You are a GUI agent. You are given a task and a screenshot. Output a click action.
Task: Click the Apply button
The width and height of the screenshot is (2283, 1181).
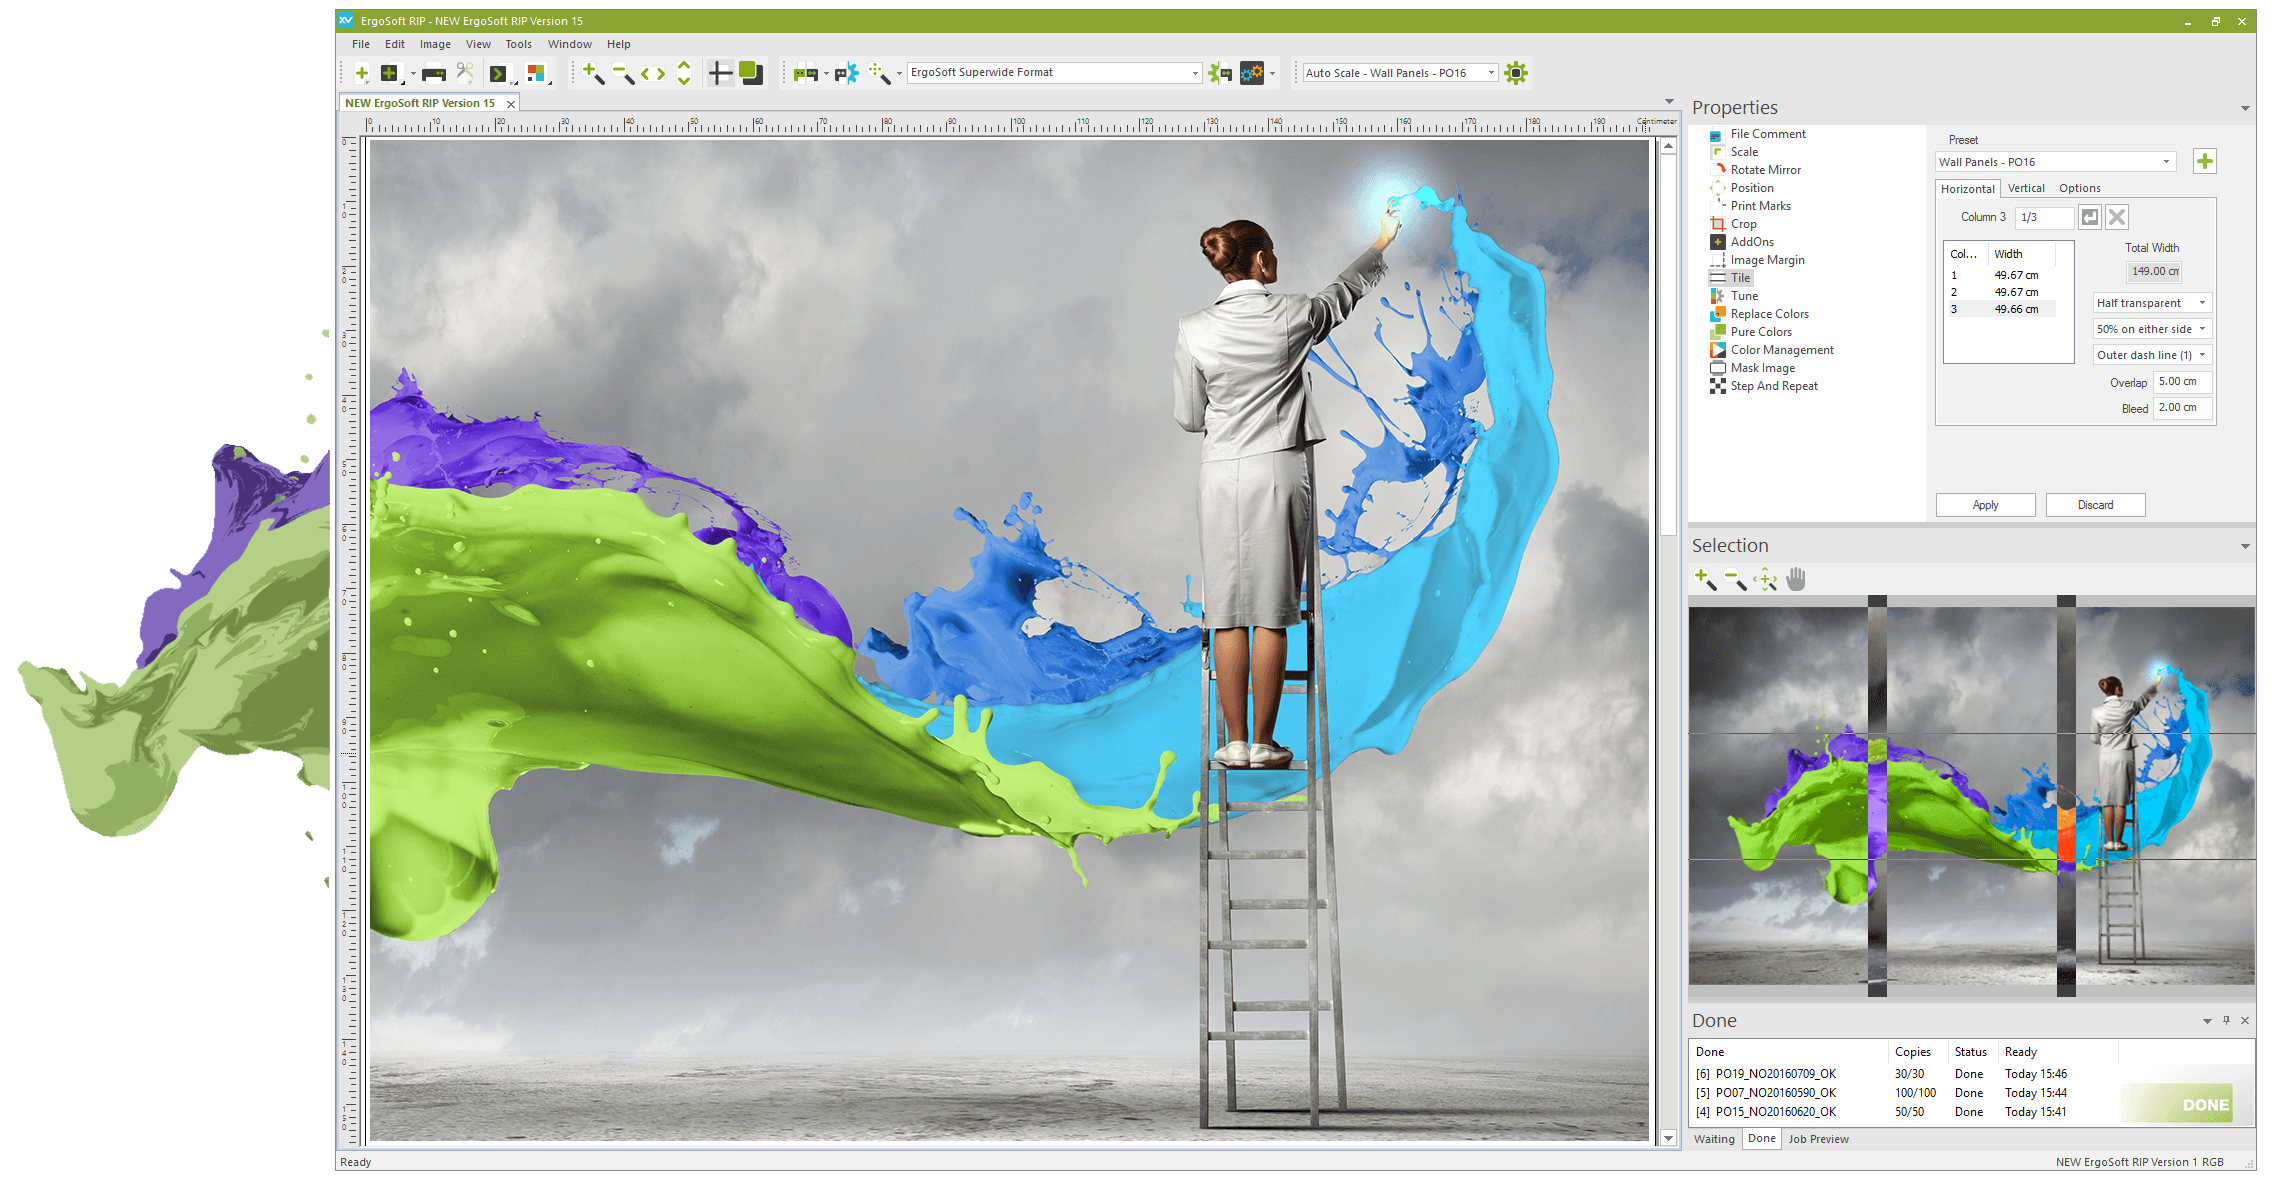click(1985, 505)
